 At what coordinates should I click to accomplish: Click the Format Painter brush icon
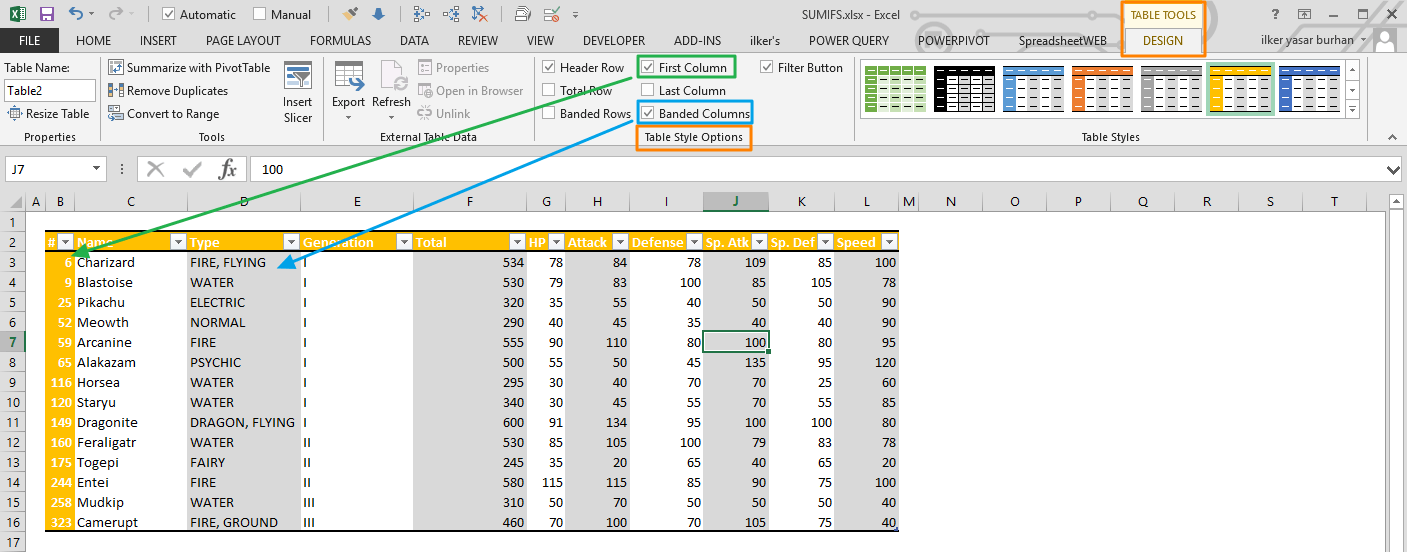[350, 14]
